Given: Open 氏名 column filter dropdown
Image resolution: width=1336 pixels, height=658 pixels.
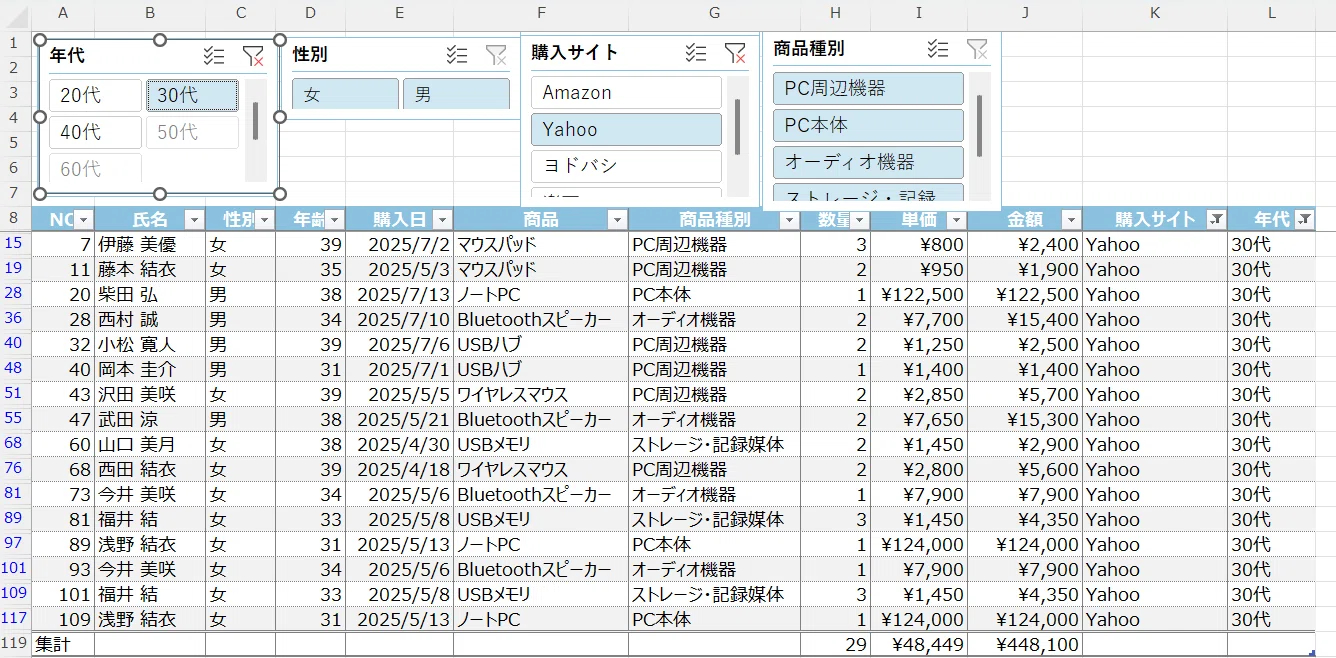Looking at the screenshot, I should click(x=194, y=220).
